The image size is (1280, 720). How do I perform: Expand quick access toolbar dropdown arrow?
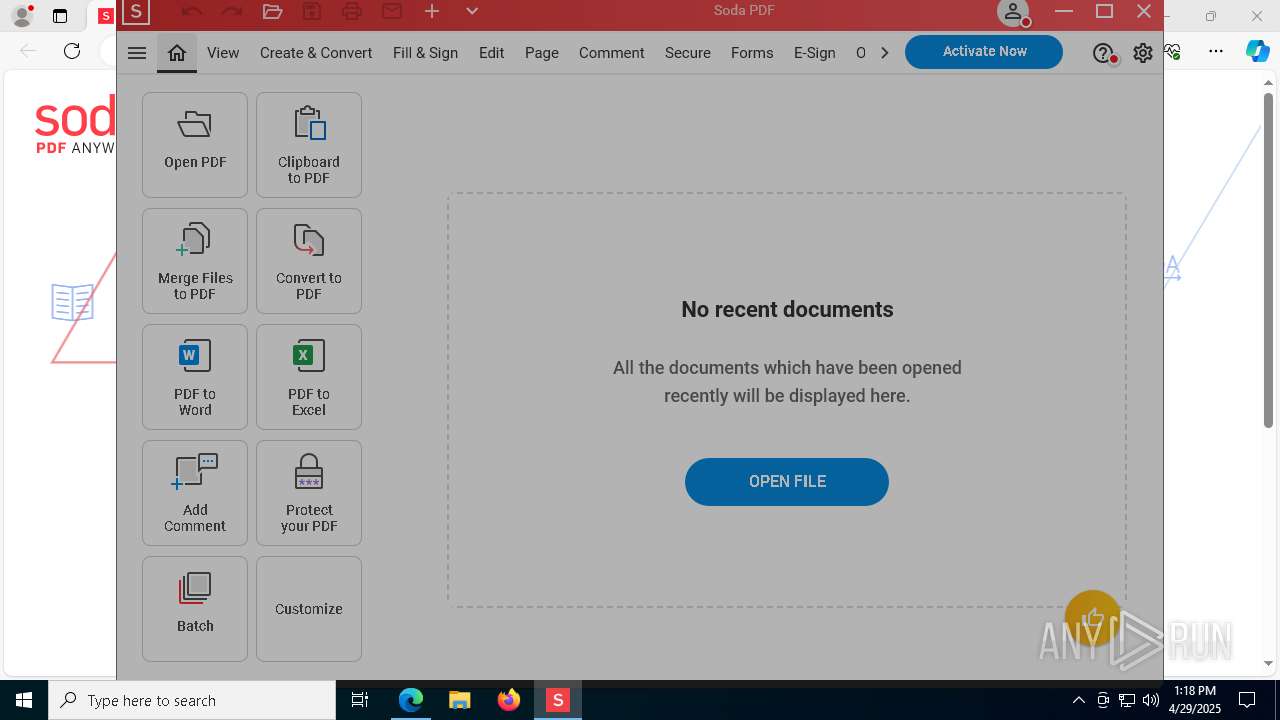click(x=472, y=11)
